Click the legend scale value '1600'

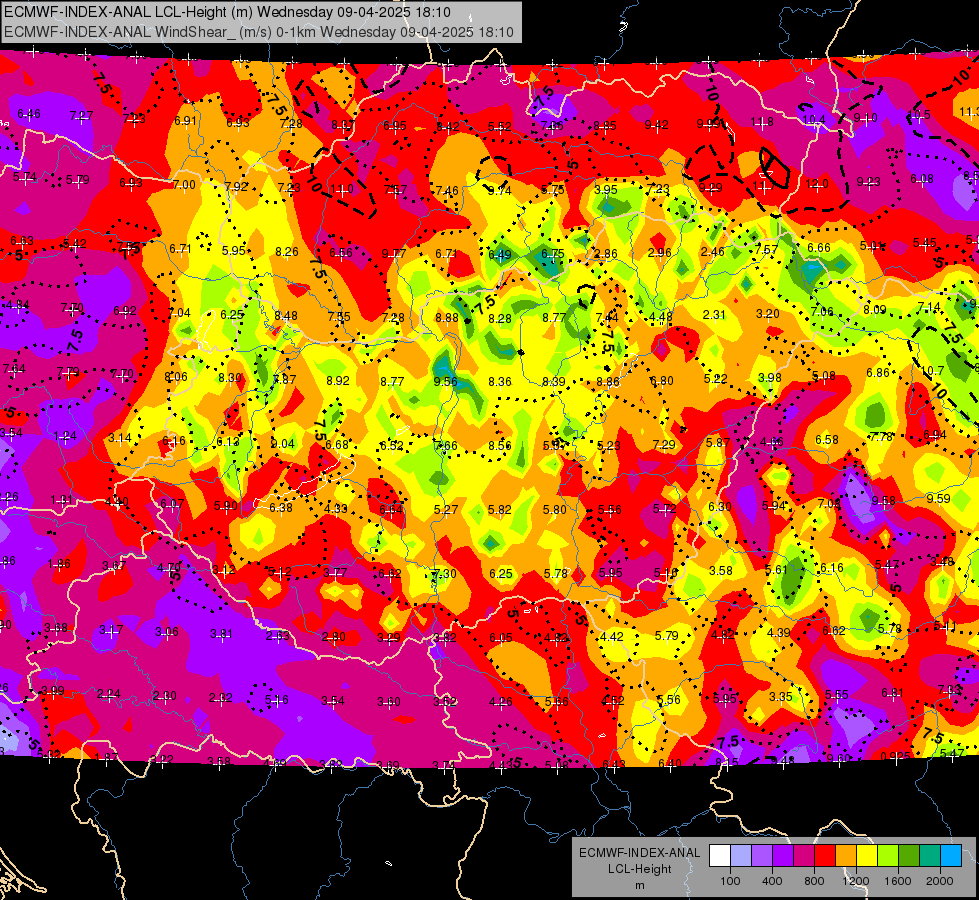(x=897, y=881)
